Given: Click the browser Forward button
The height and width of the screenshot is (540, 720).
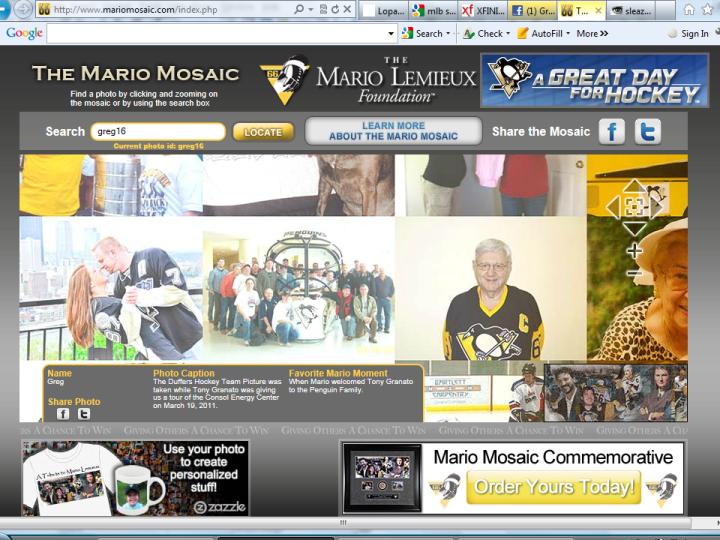Looking at the screenshot, I should click(x=23, y=9).
